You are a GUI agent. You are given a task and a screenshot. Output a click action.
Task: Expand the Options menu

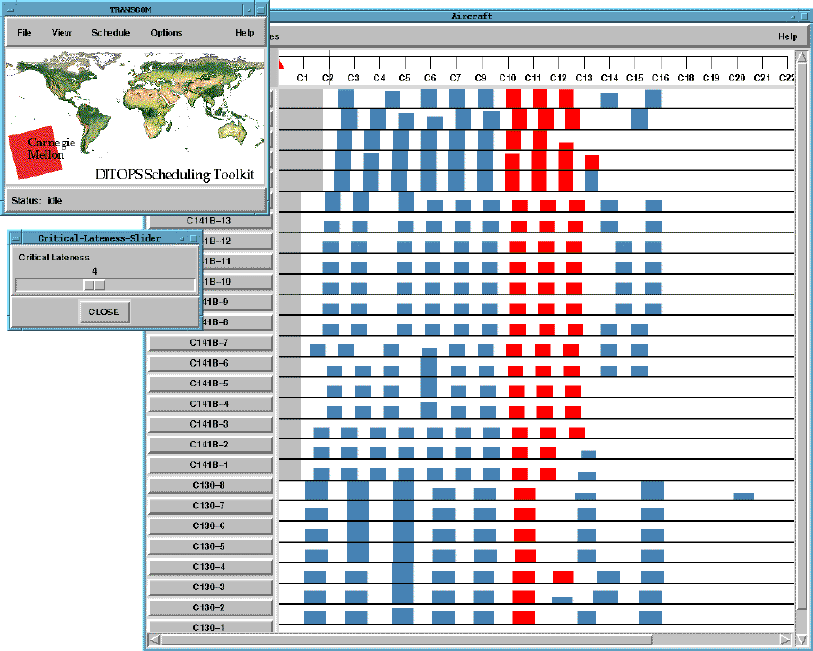pos(166,33)
